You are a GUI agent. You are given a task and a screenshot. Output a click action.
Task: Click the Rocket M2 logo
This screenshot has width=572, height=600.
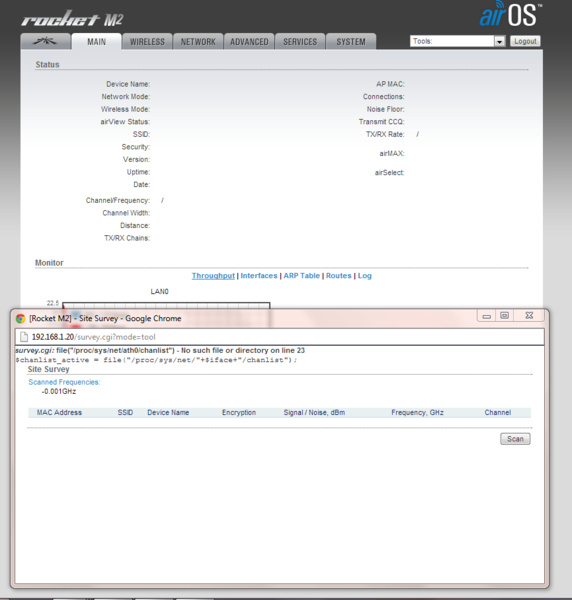[72, 19]
